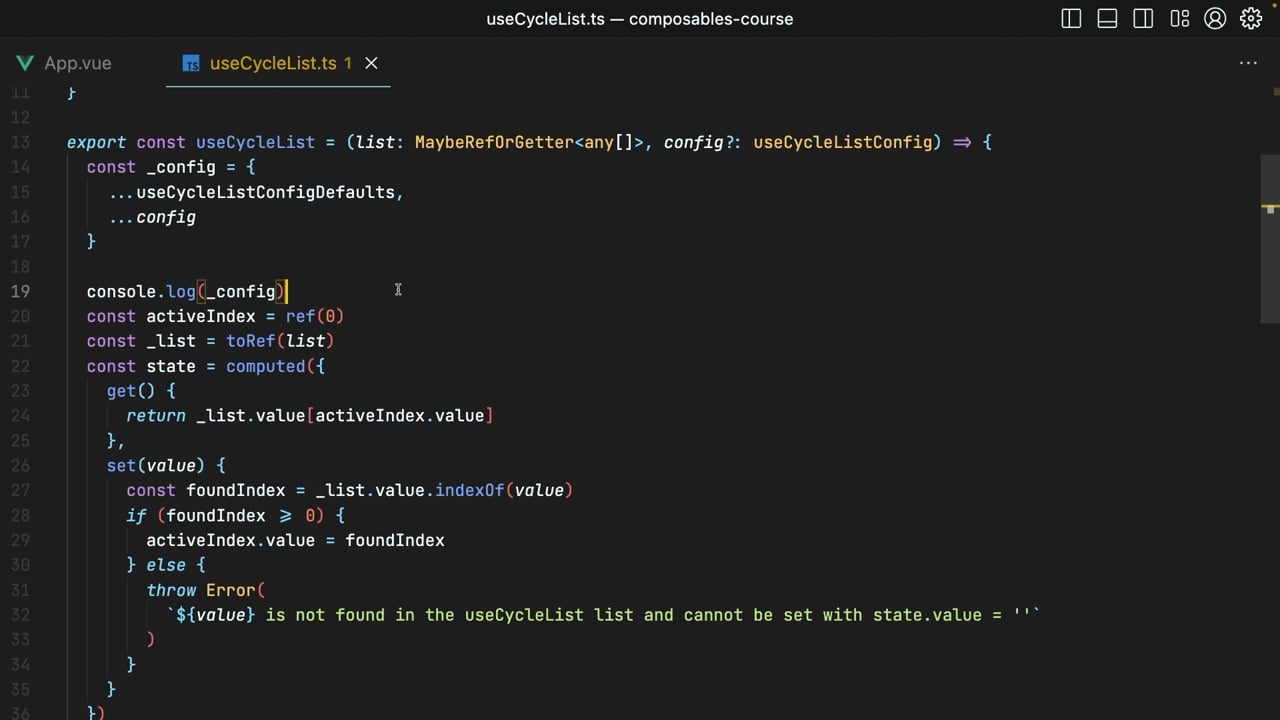Click 'set(value)' method on line 26

(x=156, y=465)
